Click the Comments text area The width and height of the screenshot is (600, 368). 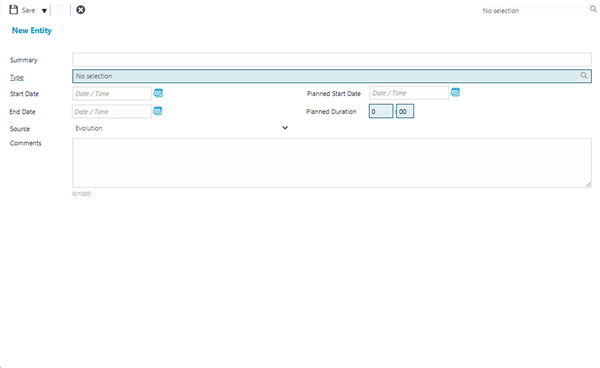[332, 163]
